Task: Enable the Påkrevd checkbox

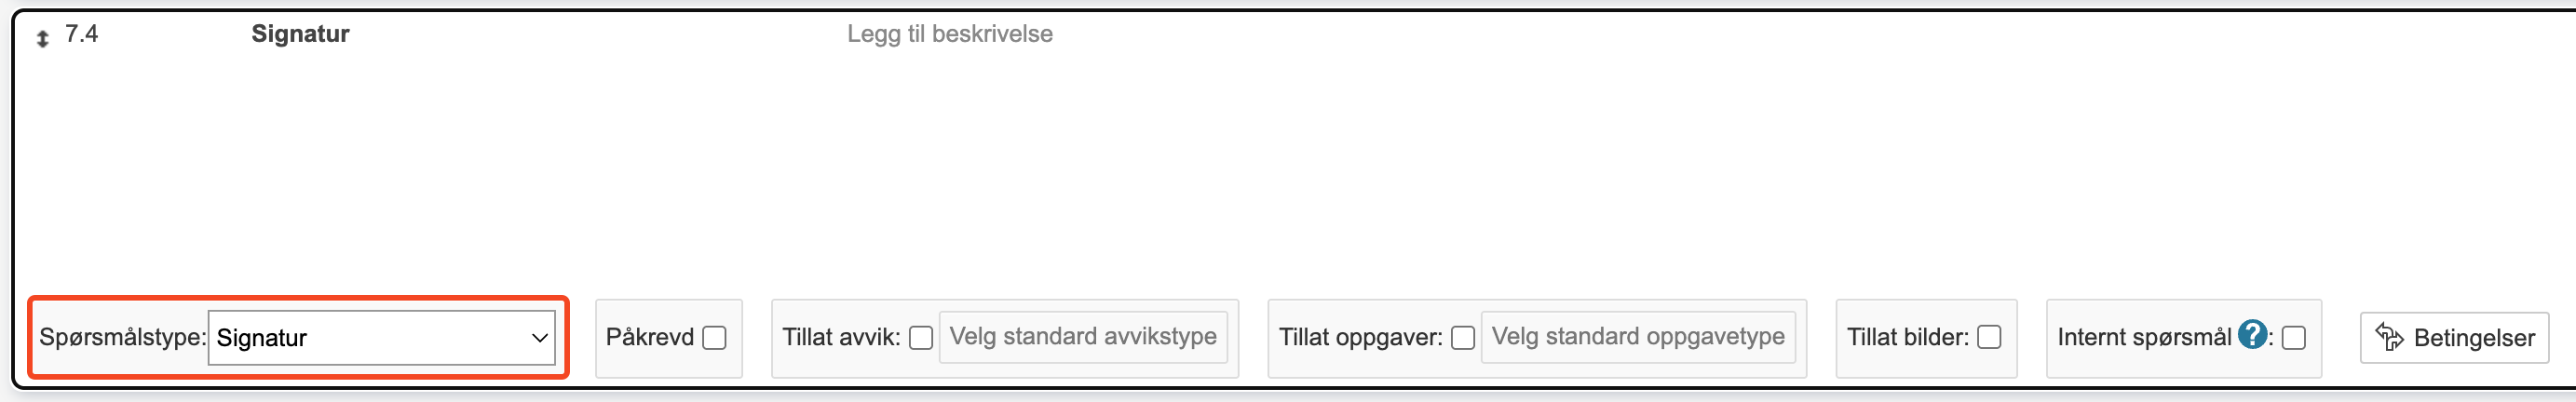Action: pyautogui.click(x=714, y=338)
